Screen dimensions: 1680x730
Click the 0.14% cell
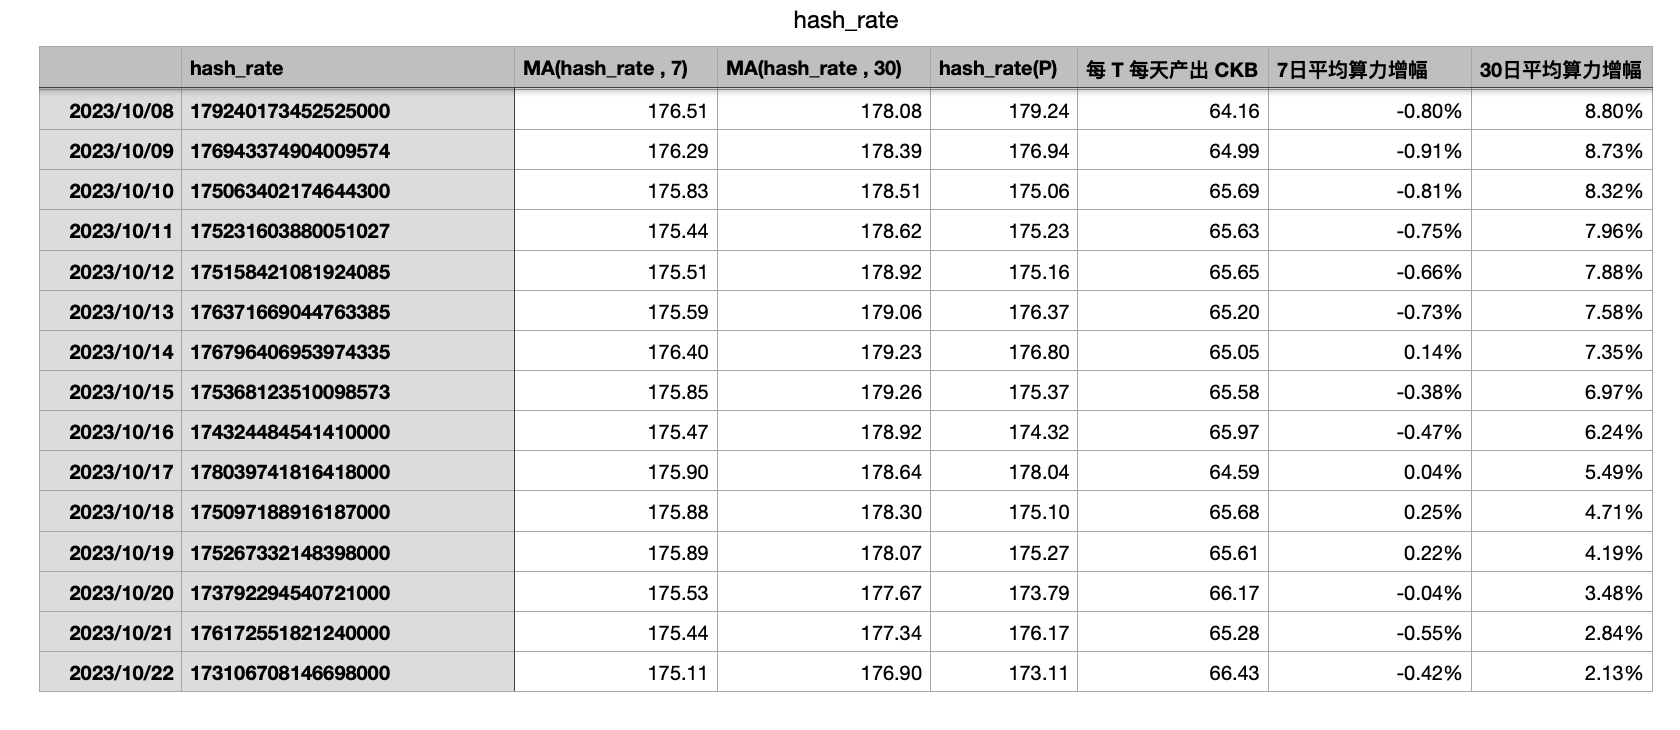pos(1370,352)
